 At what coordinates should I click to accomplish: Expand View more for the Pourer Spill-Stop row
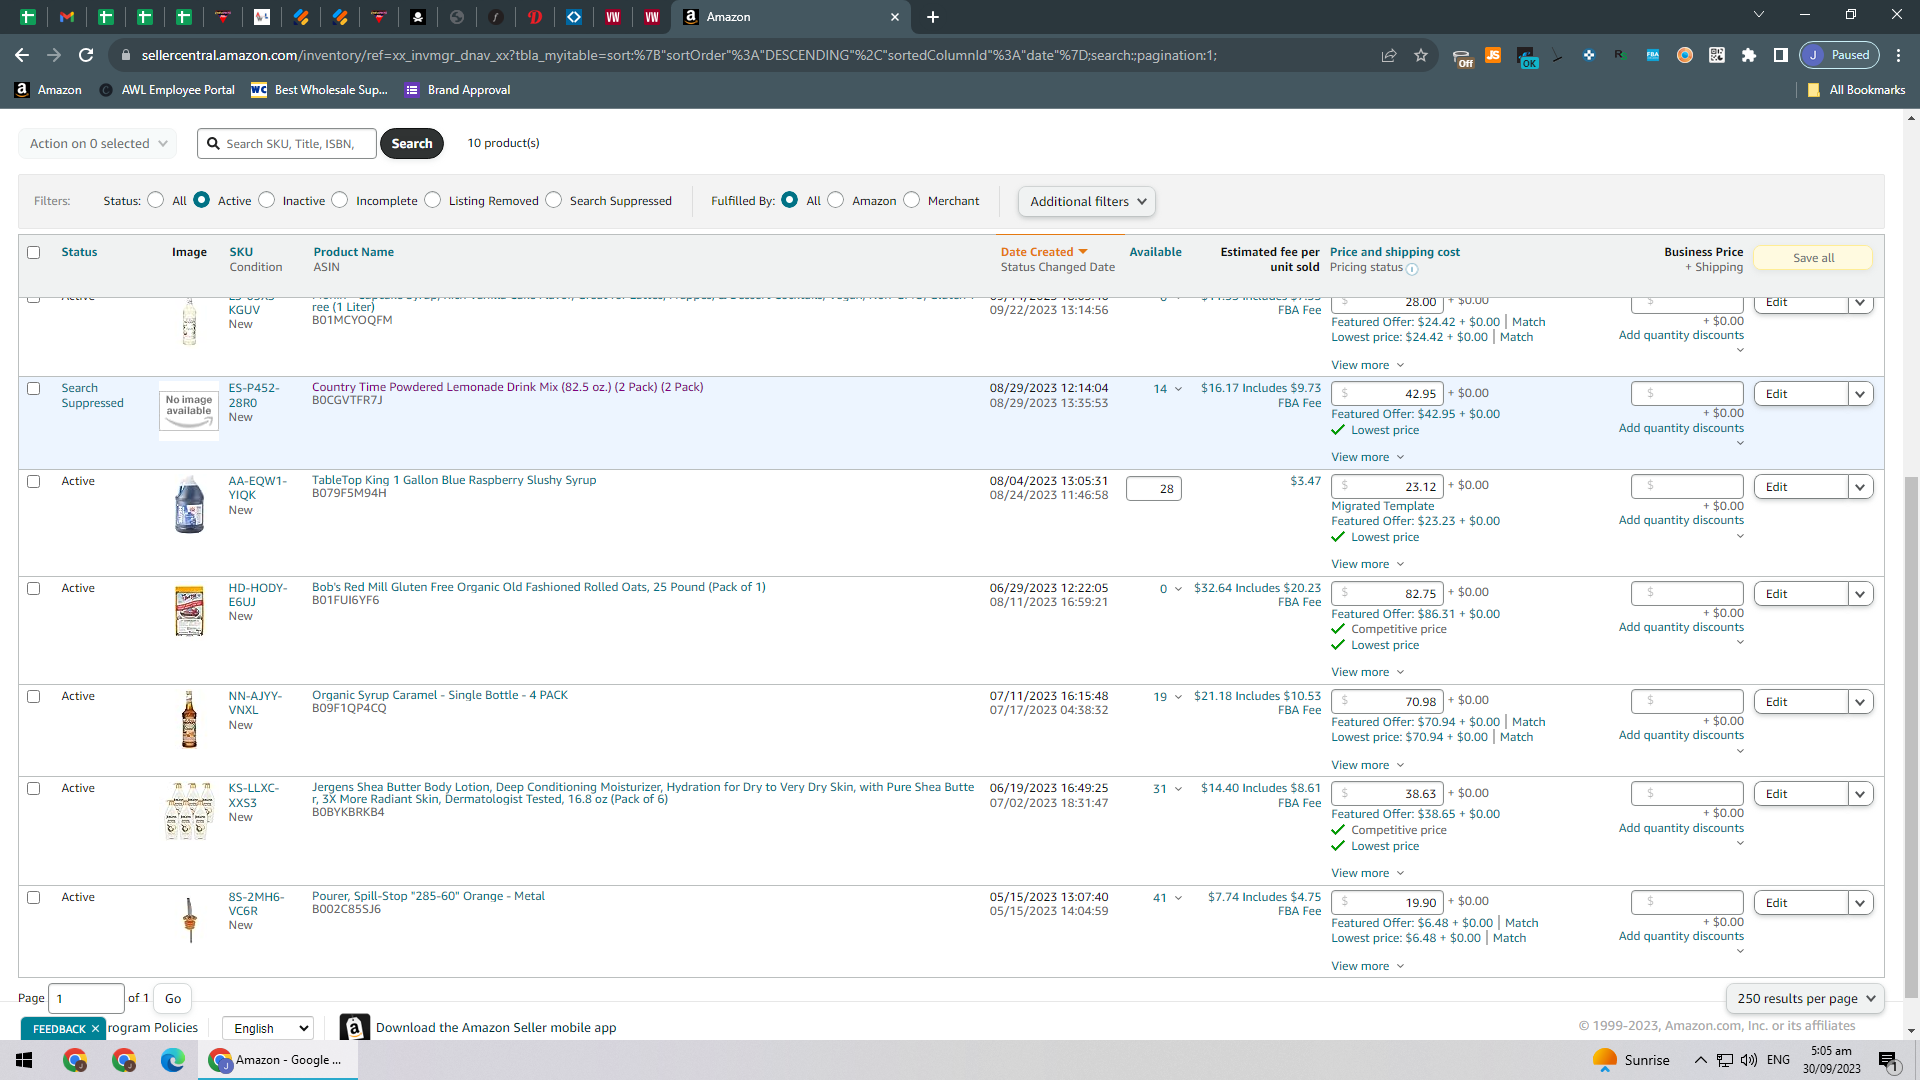1367,966
